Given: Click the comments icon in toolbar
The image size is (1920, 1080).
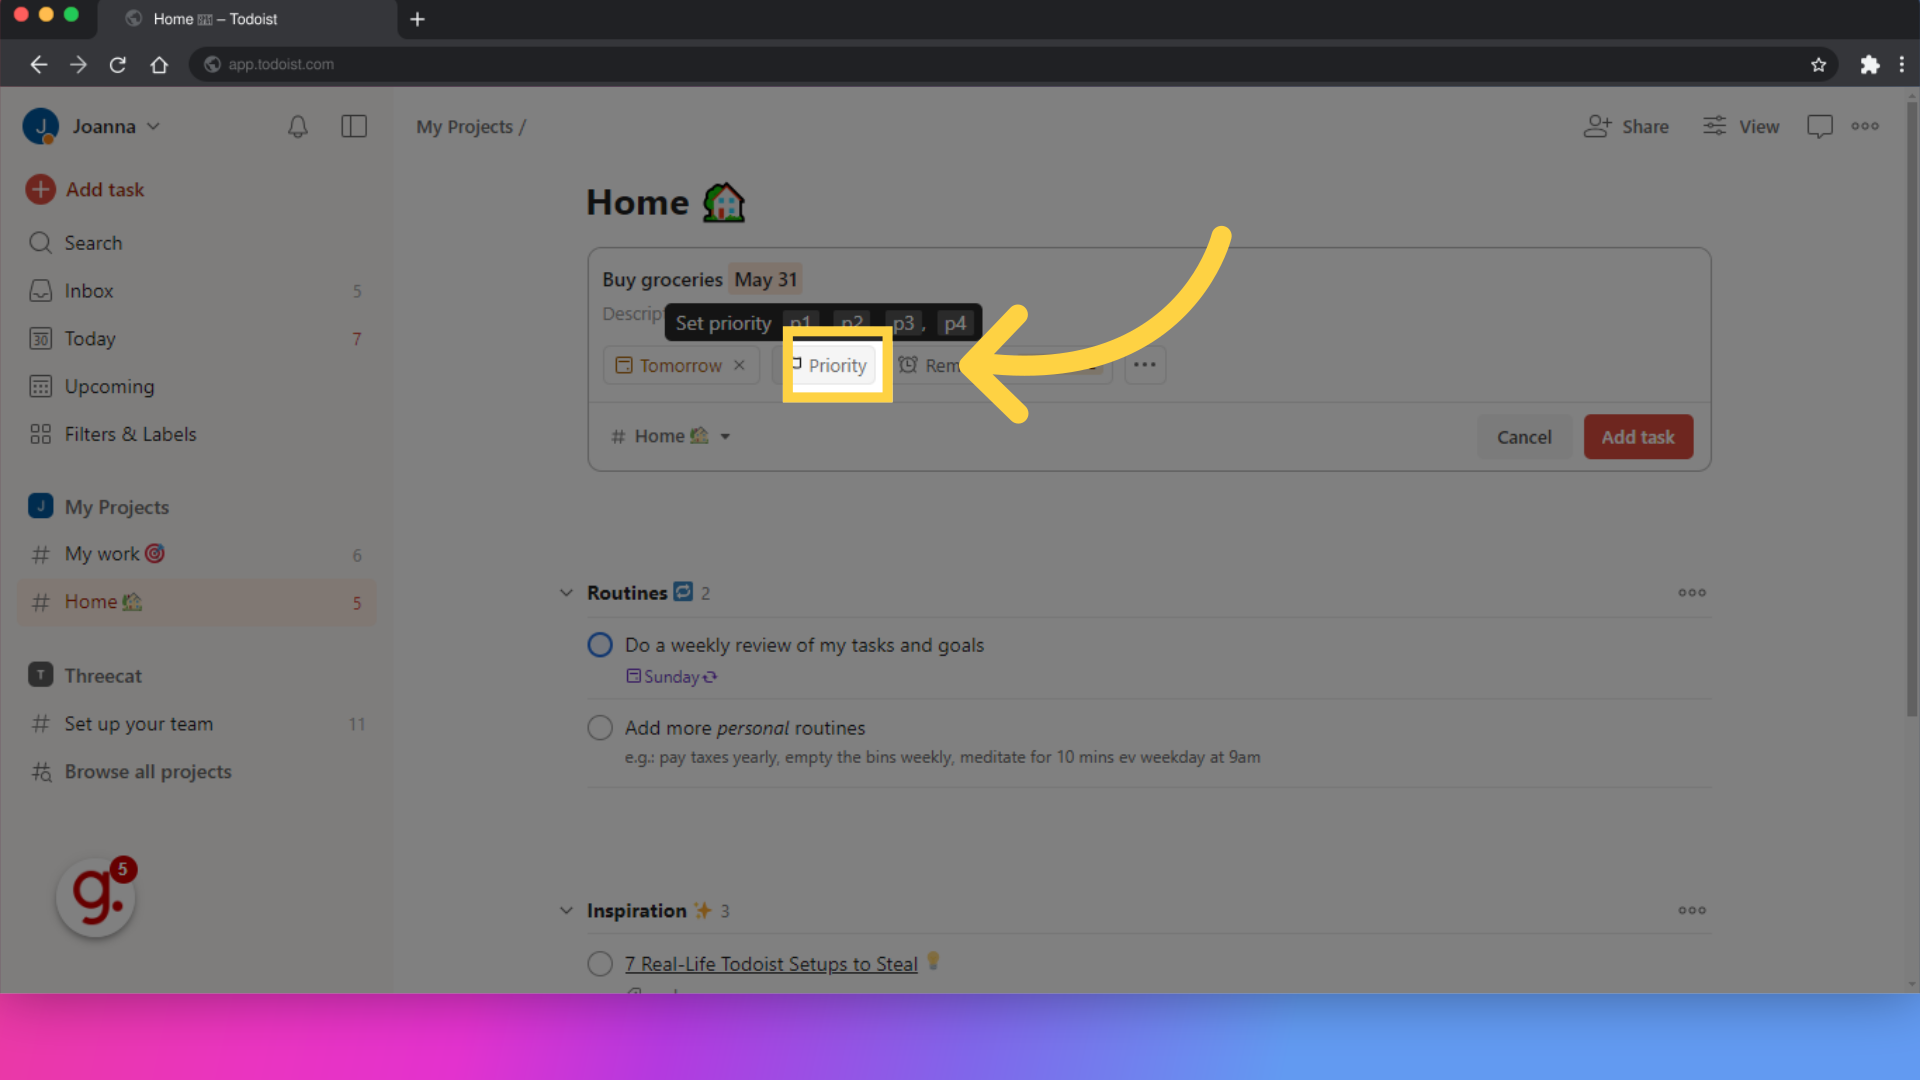Looking at the screenshot, I should coord(1820,125).
